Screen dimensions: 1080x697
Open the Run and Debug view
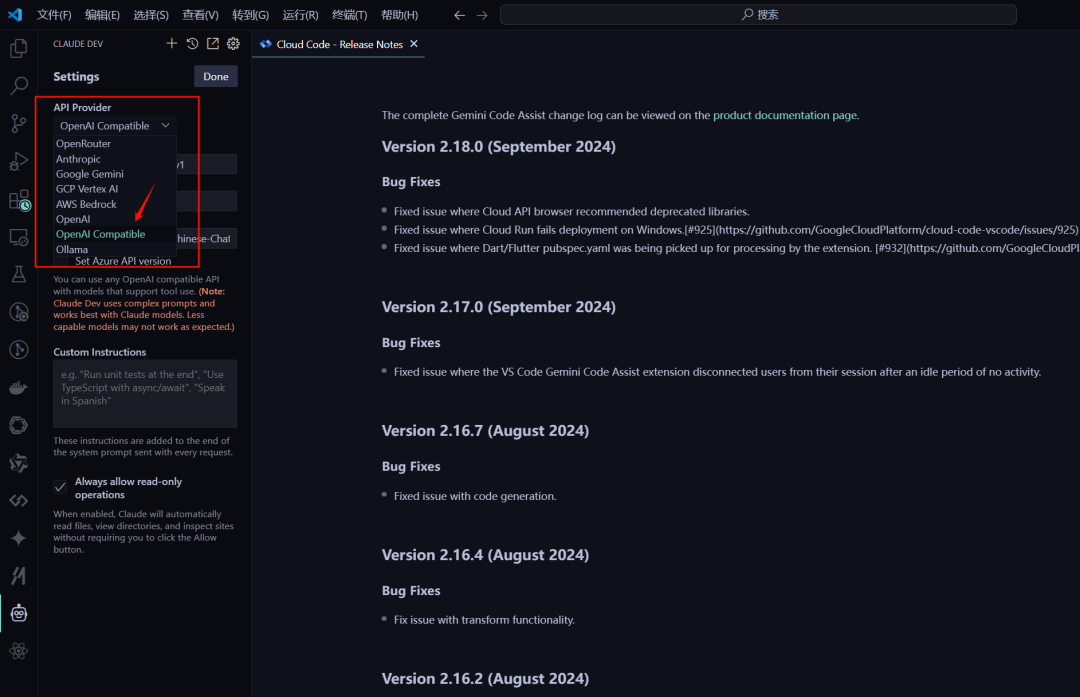19,161
